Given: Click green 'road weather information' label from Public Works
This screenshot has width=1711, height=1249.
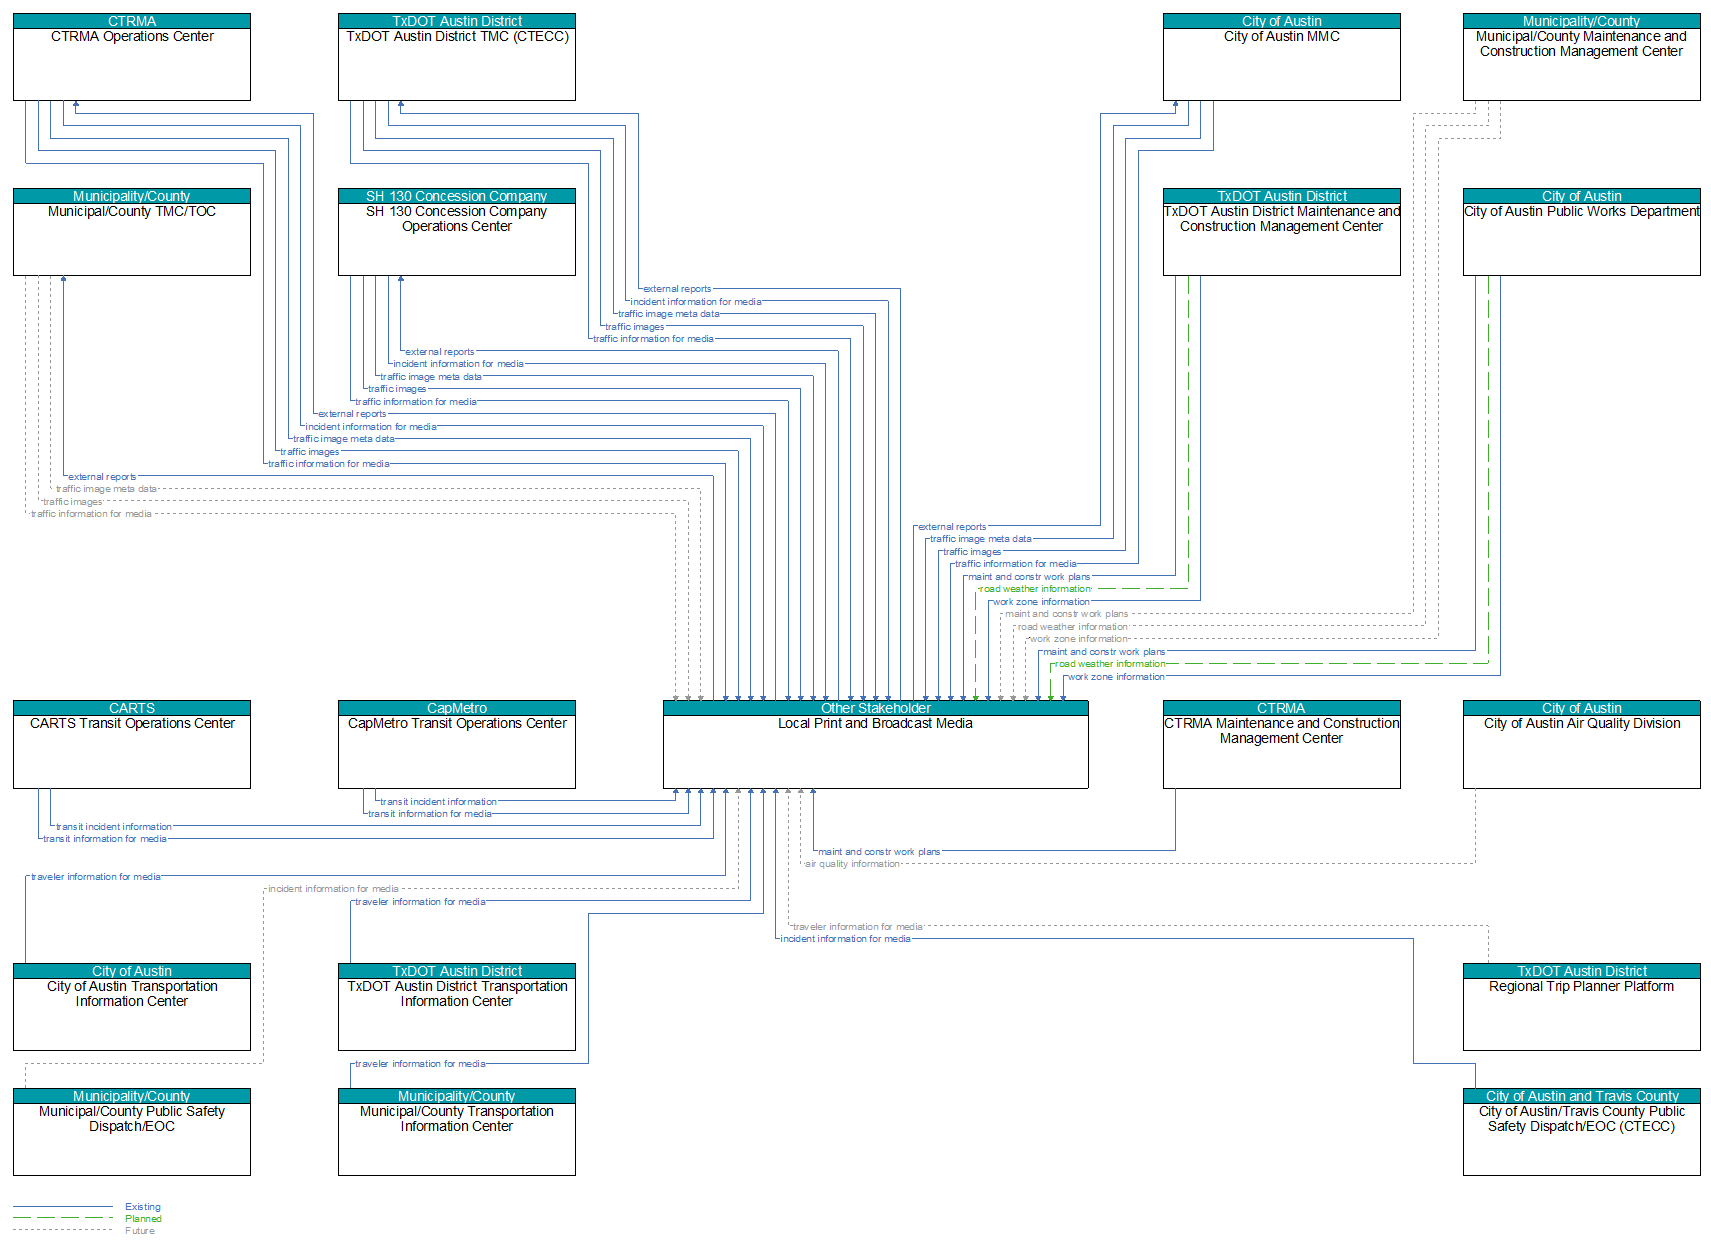Looking at the screenshot, I should [x=1111, y=664].
